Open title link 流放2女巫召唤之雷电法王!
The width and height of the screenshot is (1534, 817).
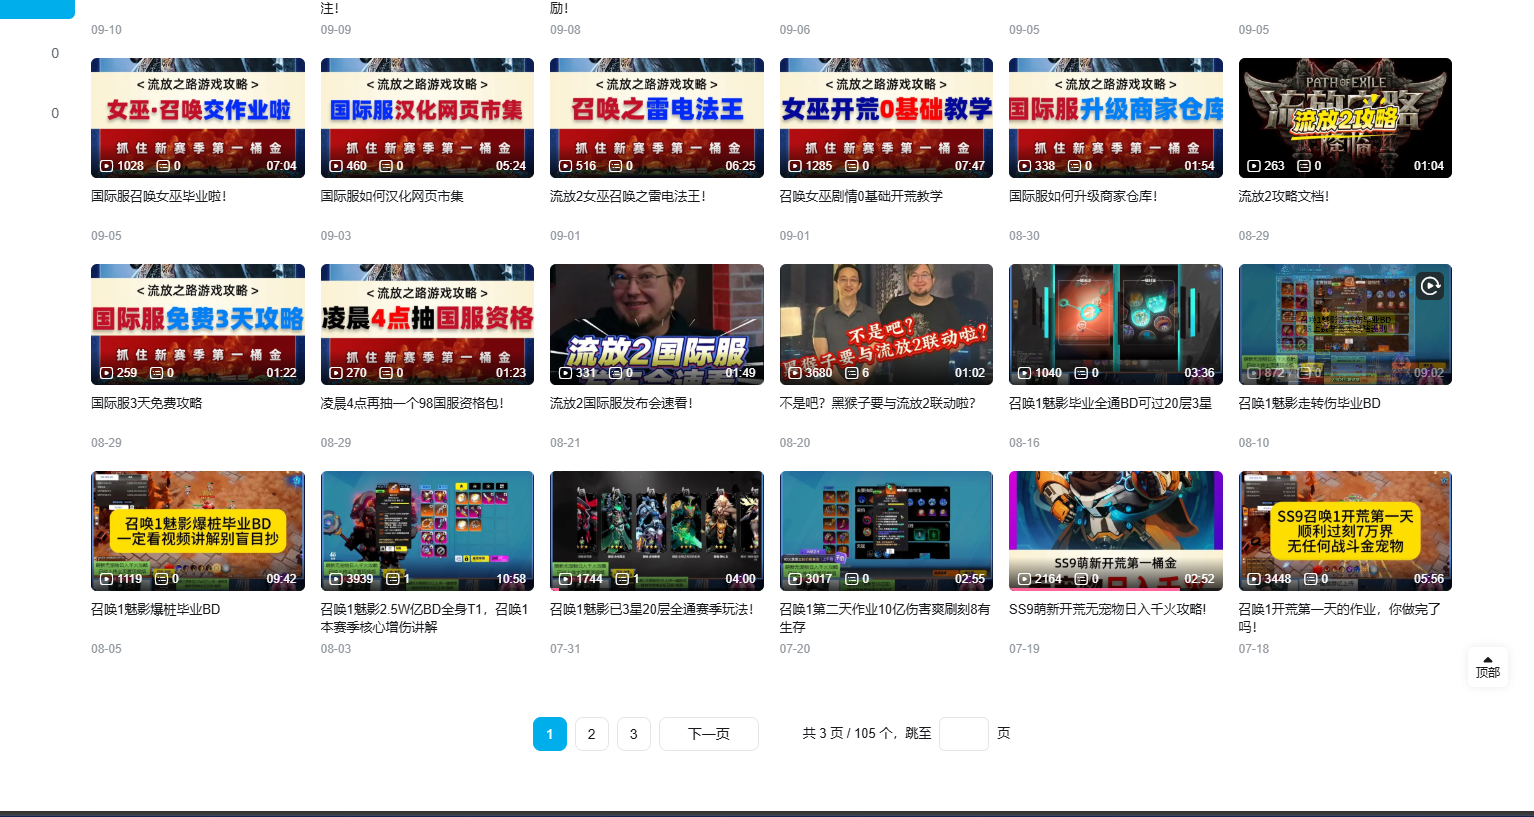tap(628, 196)
